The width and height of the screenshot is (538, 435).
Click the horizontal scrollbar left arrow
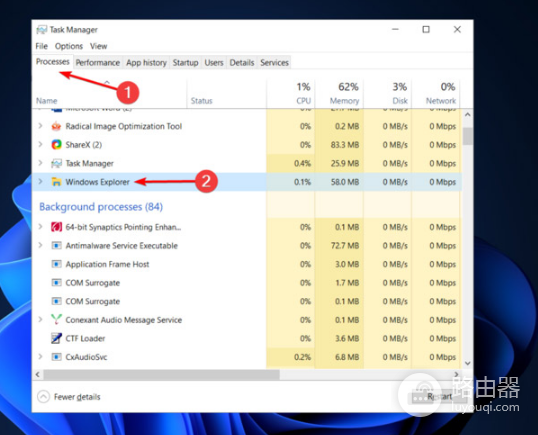[x=38, y=375]
